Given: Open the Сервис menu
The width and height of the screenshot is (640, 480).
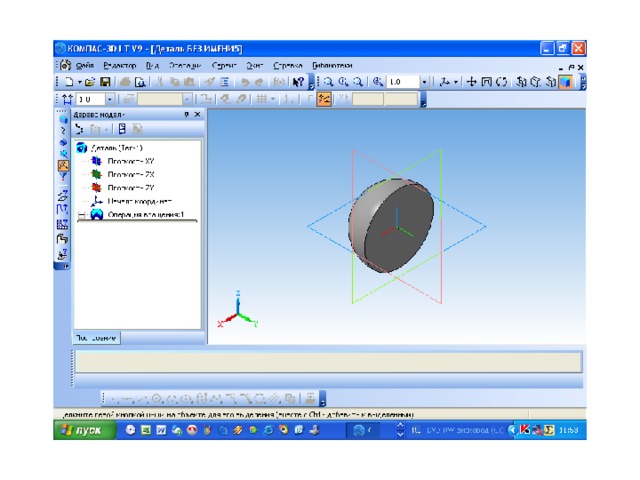Looking at the screenshot, I should coord(223,65).
